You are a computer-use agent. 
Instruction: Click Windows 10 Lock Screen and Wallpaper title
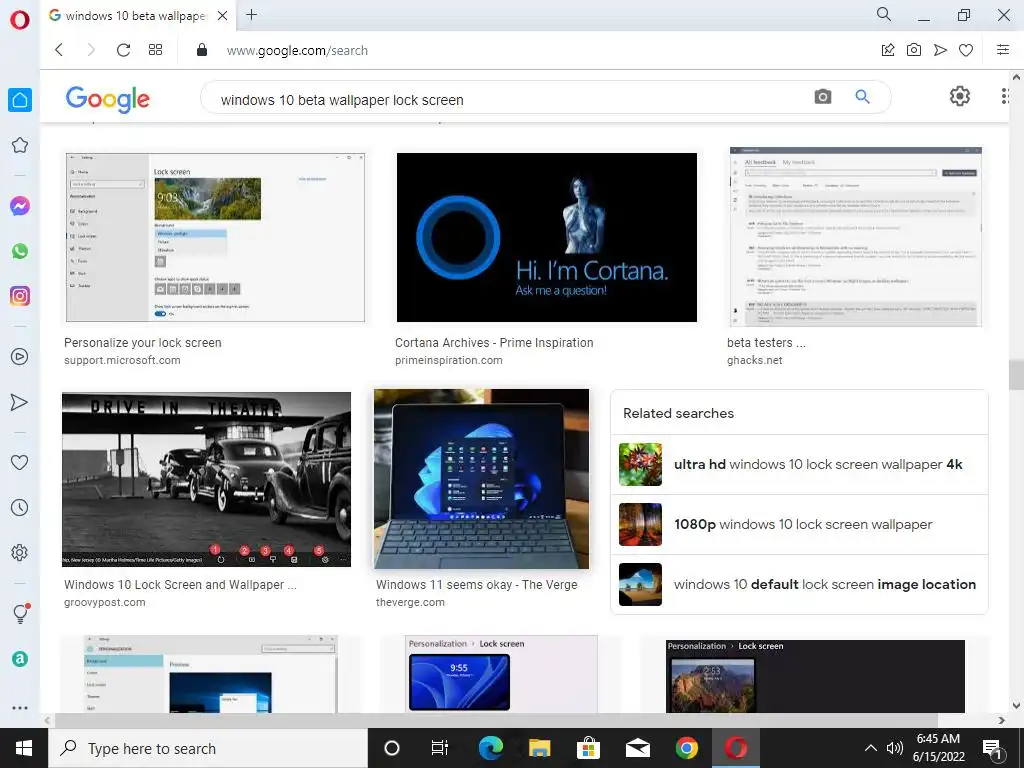click(180, 584)
